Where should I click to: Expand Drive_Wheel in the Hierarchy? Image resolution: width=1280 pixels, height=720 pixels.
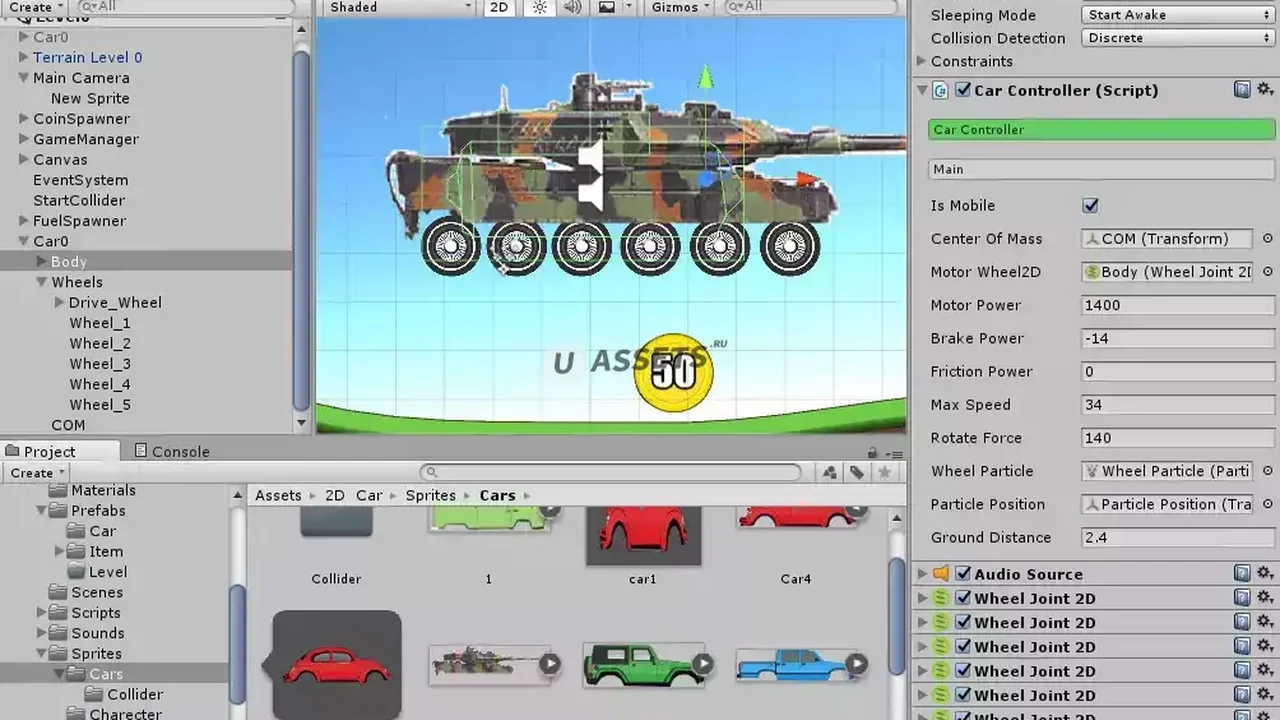tap(60, 302)
